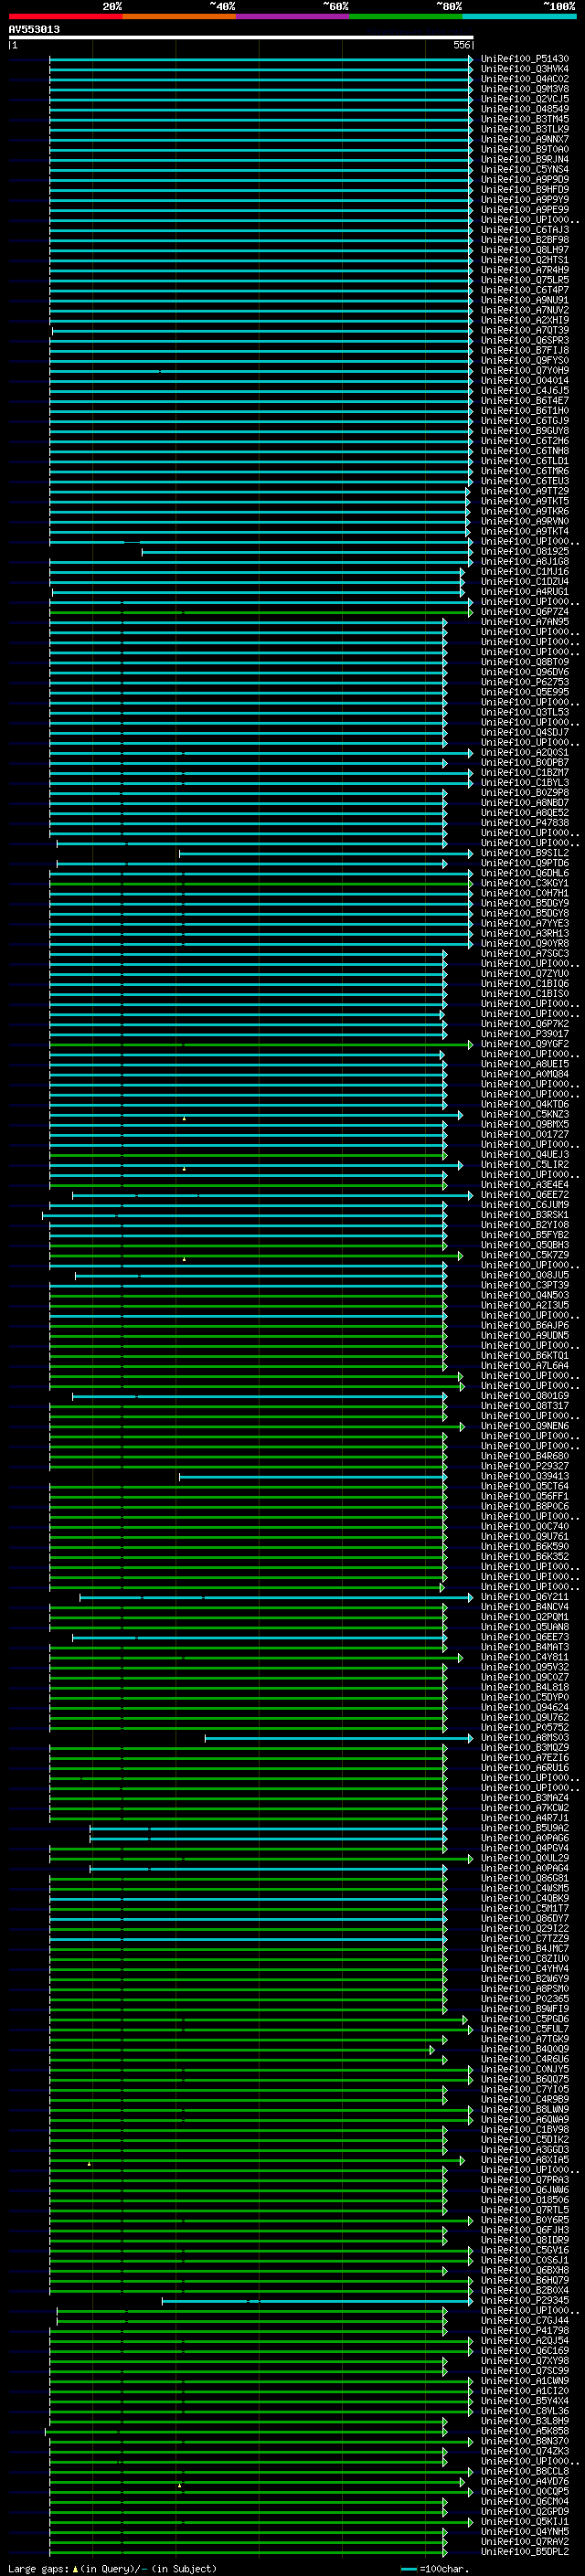Select the UniRef100_C5M1T7 label
This screenshot has width=585, height=2576.
[x=525, y=1908]
